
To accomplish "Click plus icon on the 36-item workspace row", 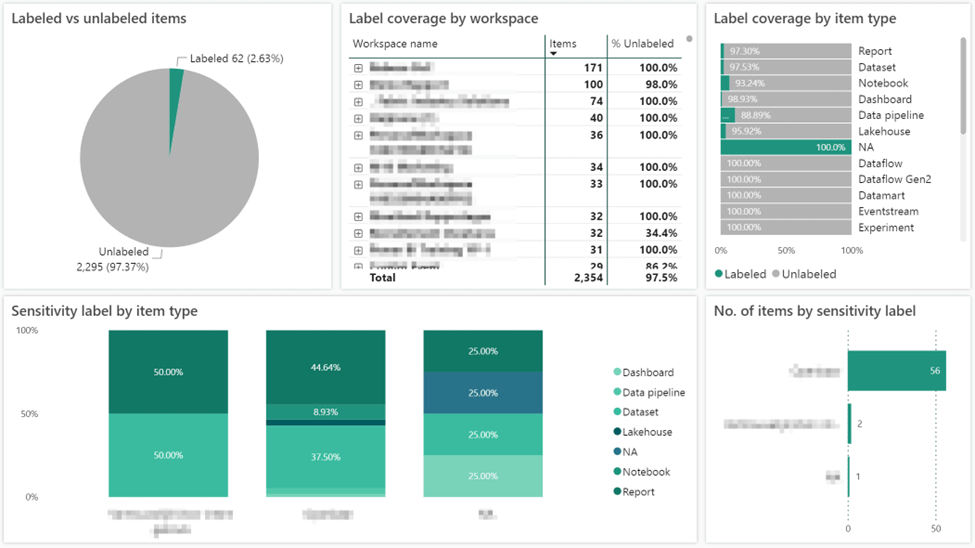I will click(358, 135).
